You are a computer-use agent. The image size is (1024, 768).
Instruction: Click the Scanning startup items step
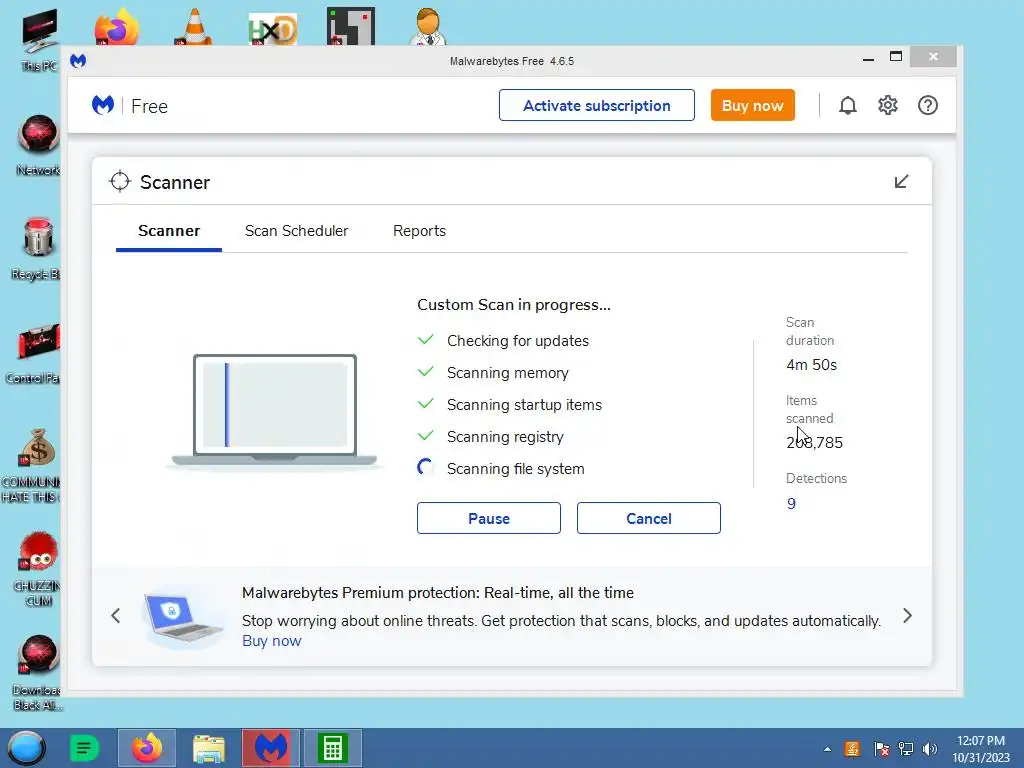click(x=524, y=405)
